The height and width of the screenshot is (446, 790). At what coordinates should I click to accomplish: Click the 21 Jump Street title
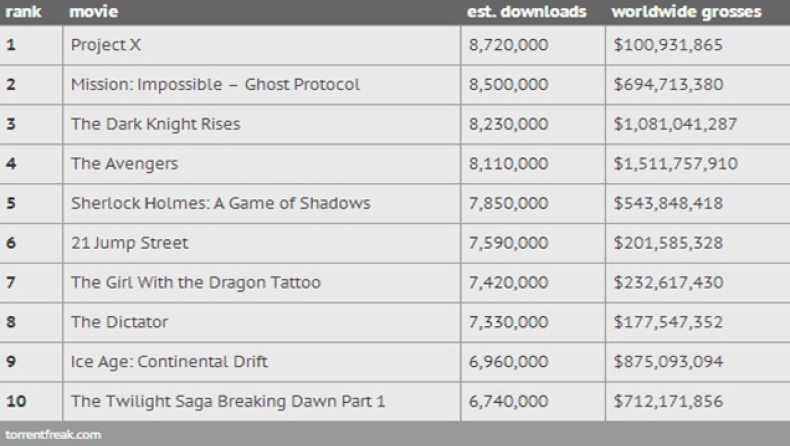[129, 243]
